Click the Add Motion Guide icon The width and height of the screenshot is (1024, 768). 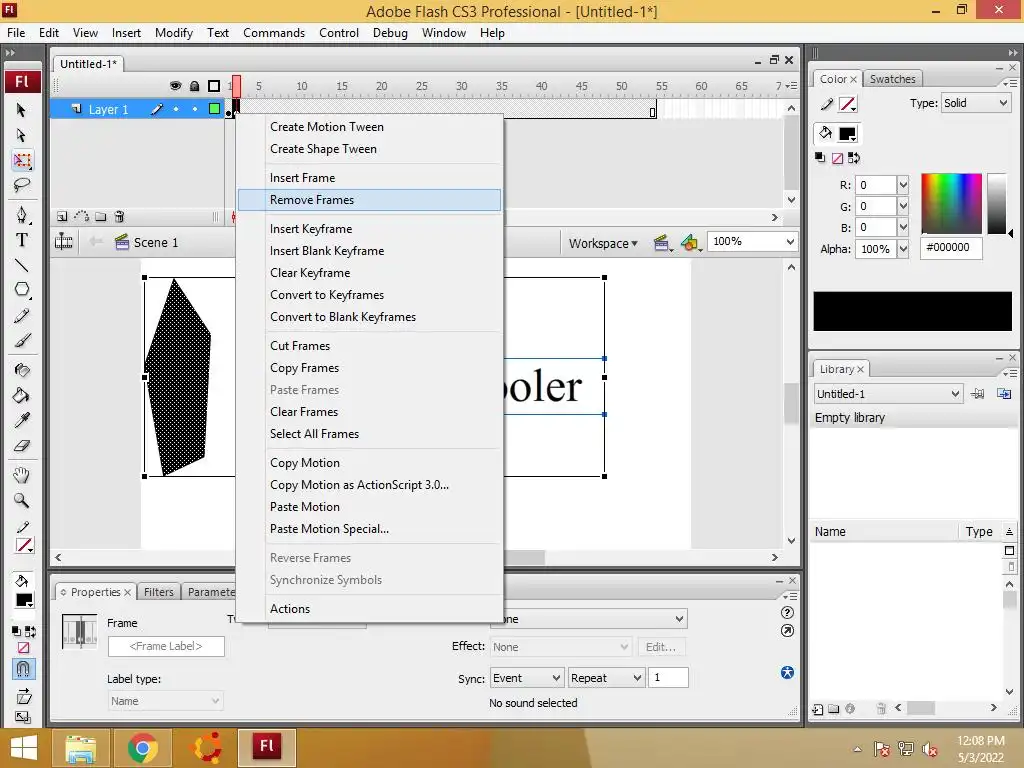82,216
